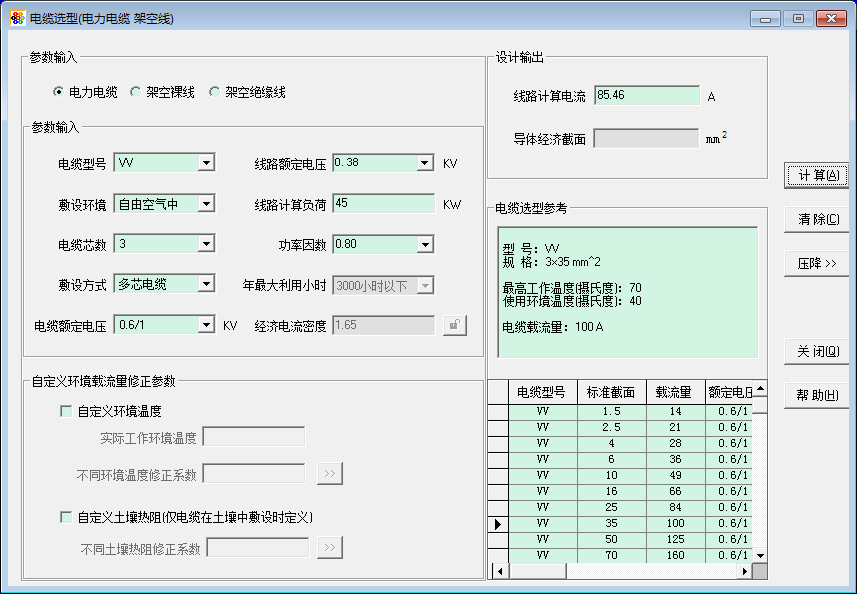The width and height of the screenshot is (857, 594).
Task: Select the table row with 截面 1.5
Action: click(x=620, y=411)
